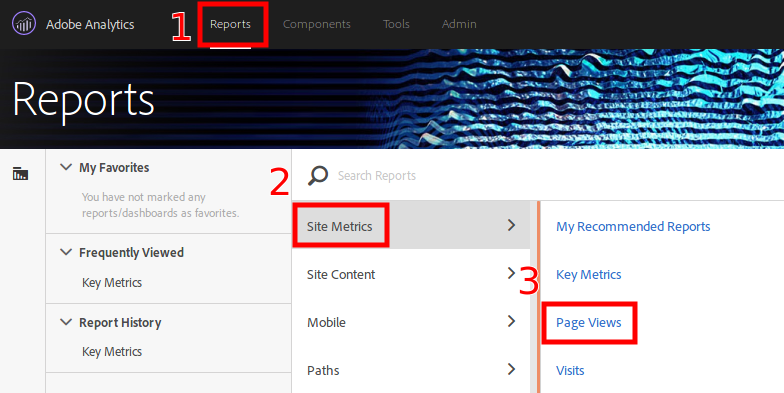784x393 pixels.
Task: Select the Mobile menu category
Action: (411, 322)
